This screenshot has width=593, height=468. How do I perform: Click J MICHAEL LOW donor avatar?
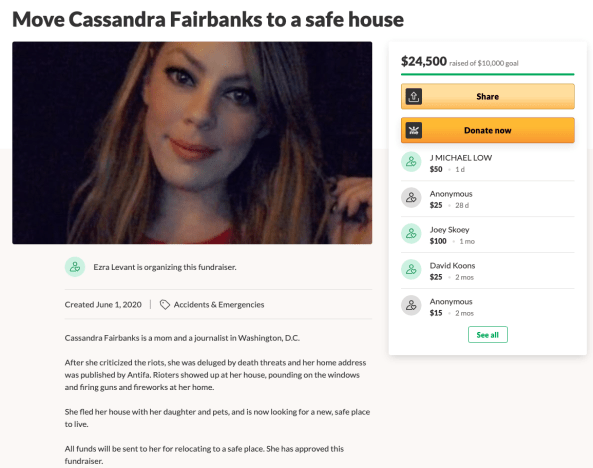[x=411, y=162]
